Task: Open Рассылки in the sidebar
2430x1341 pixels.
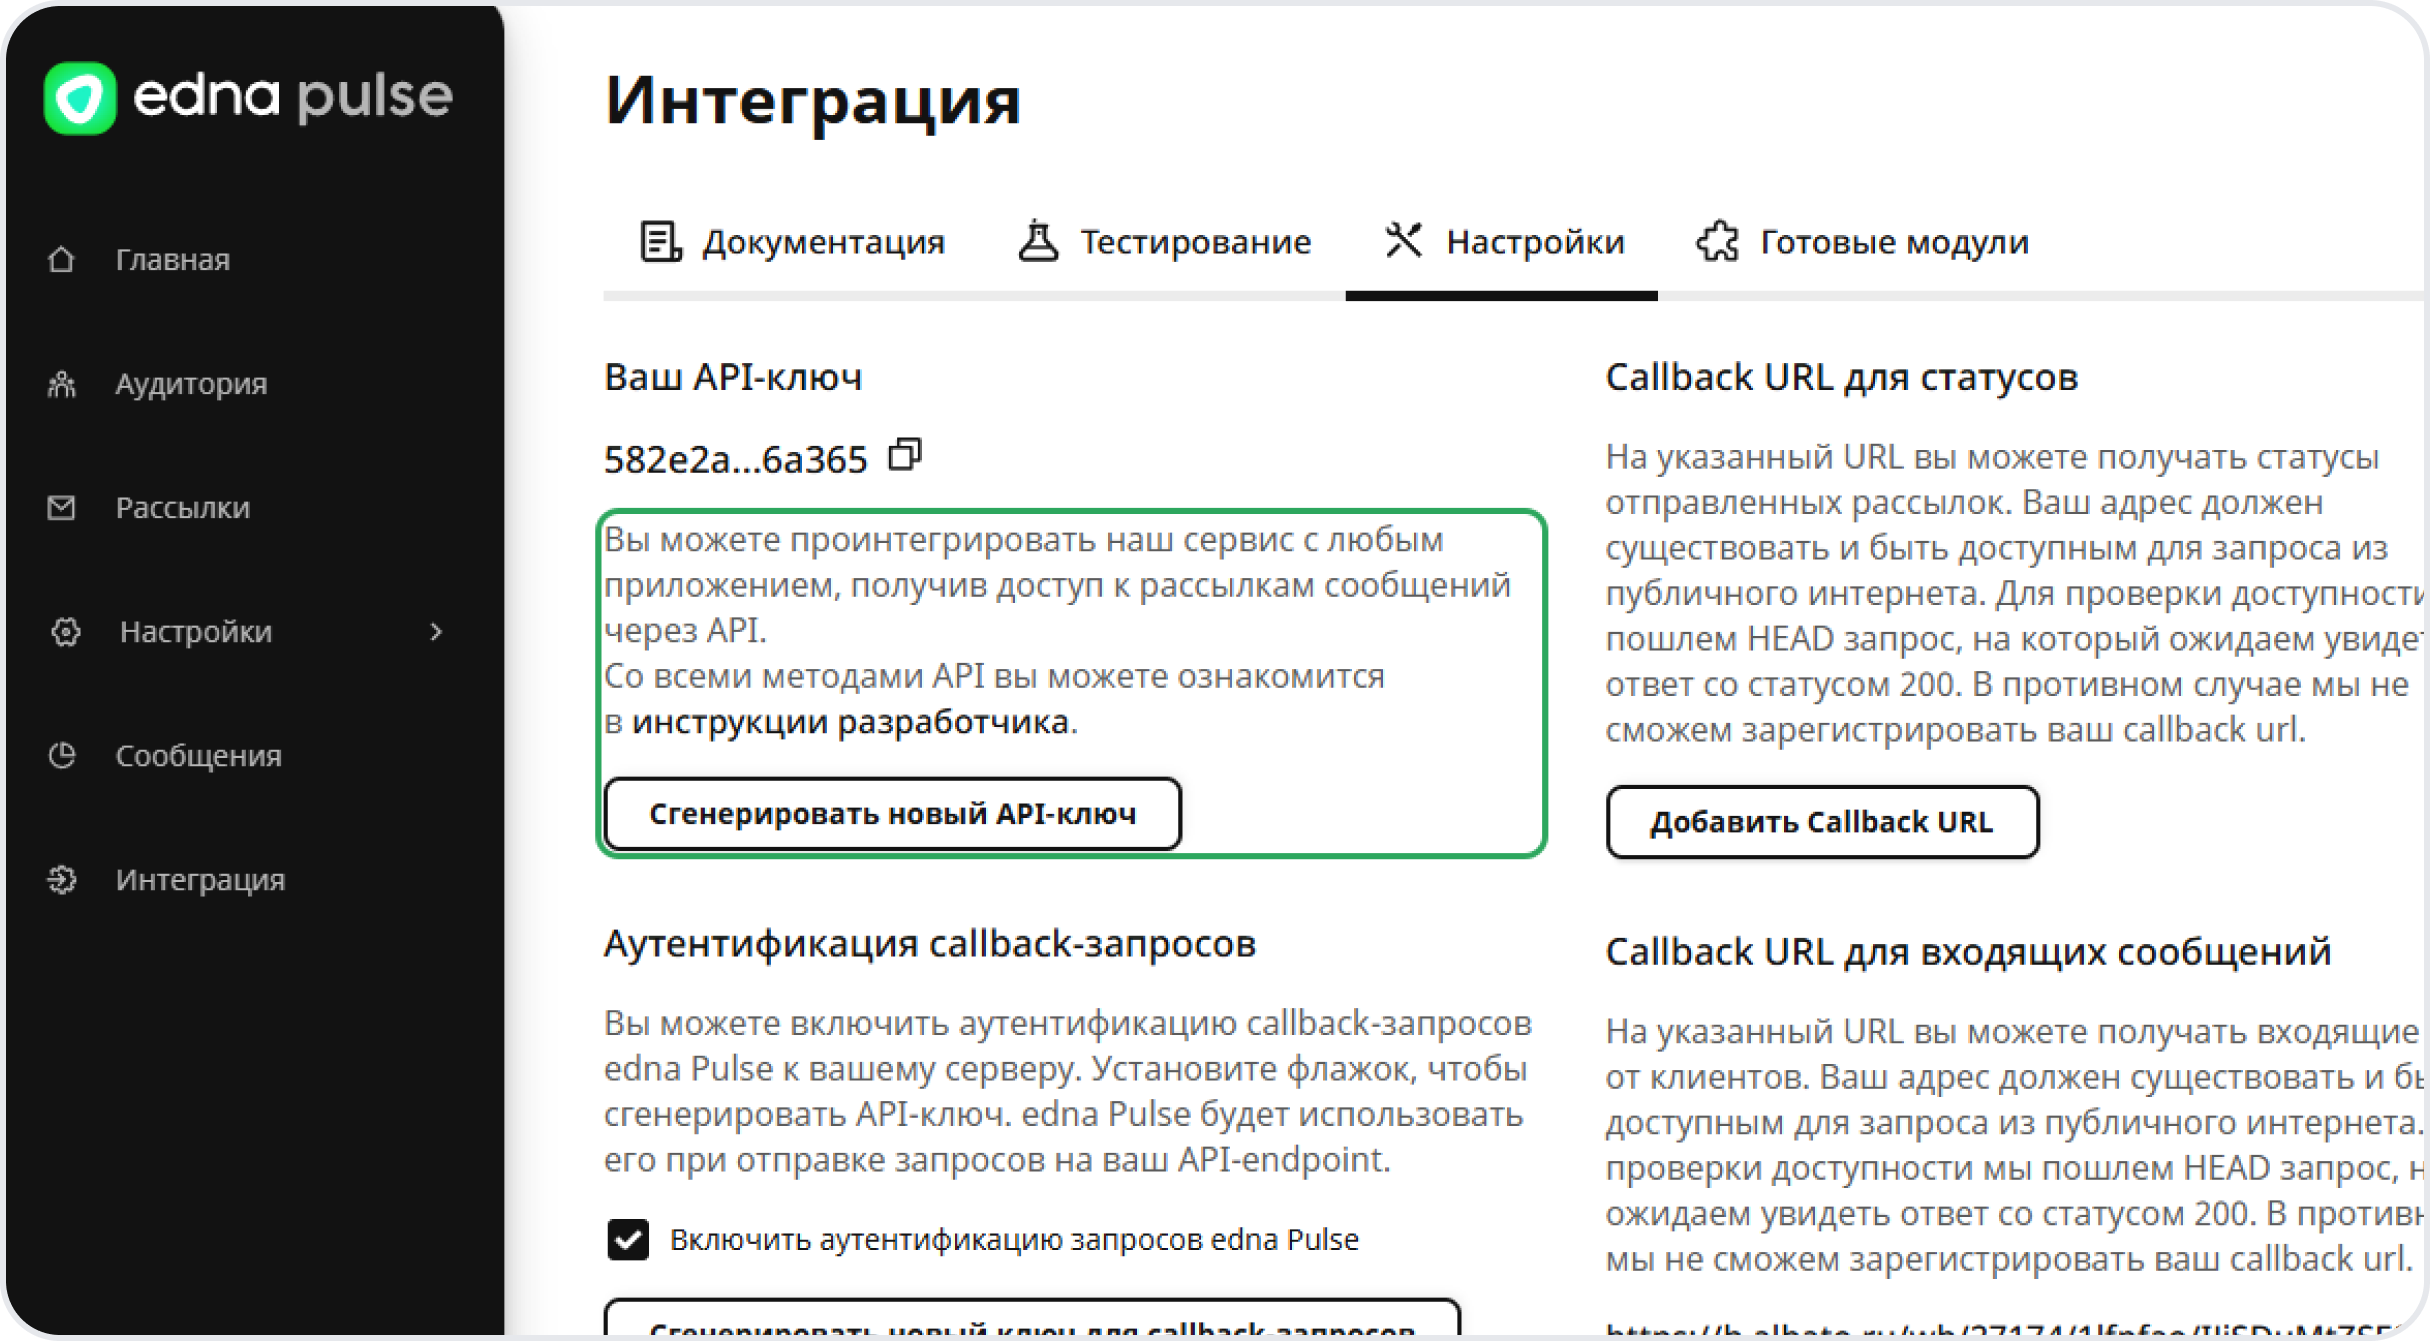Action: (182, 507)
